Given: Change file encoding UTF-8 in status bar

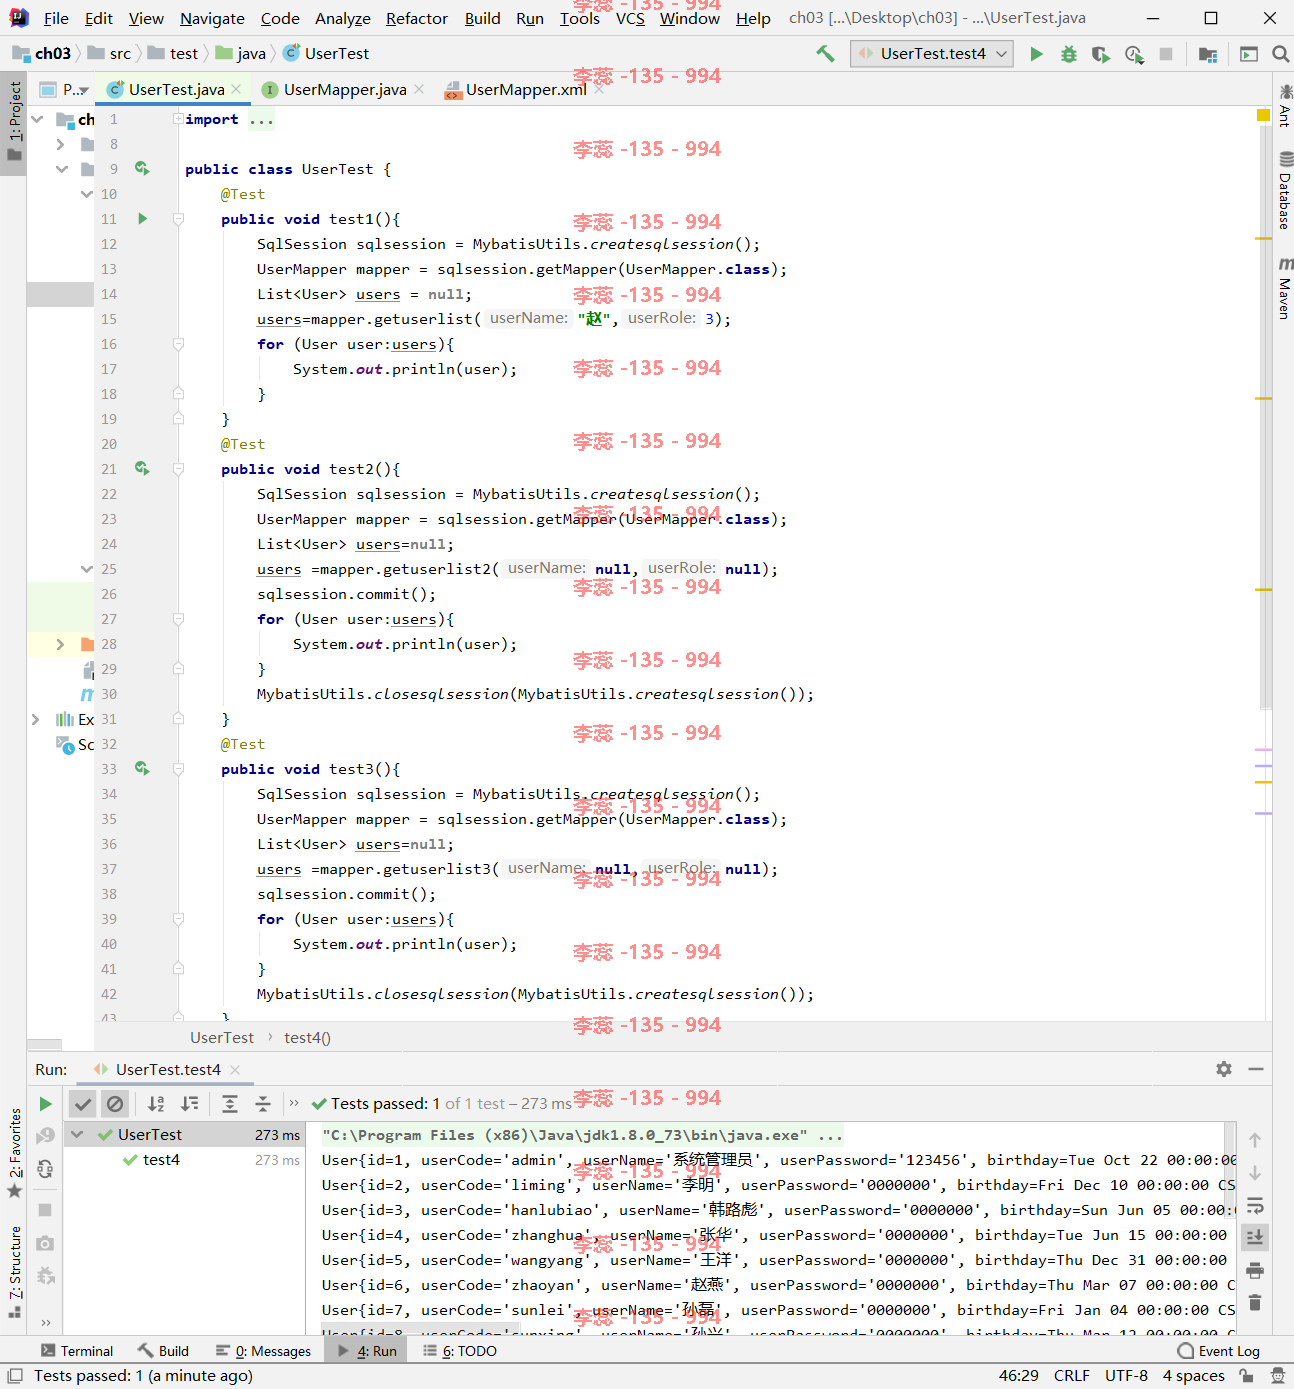Looking at the screenshot, I should [x=1126, y=1376].
